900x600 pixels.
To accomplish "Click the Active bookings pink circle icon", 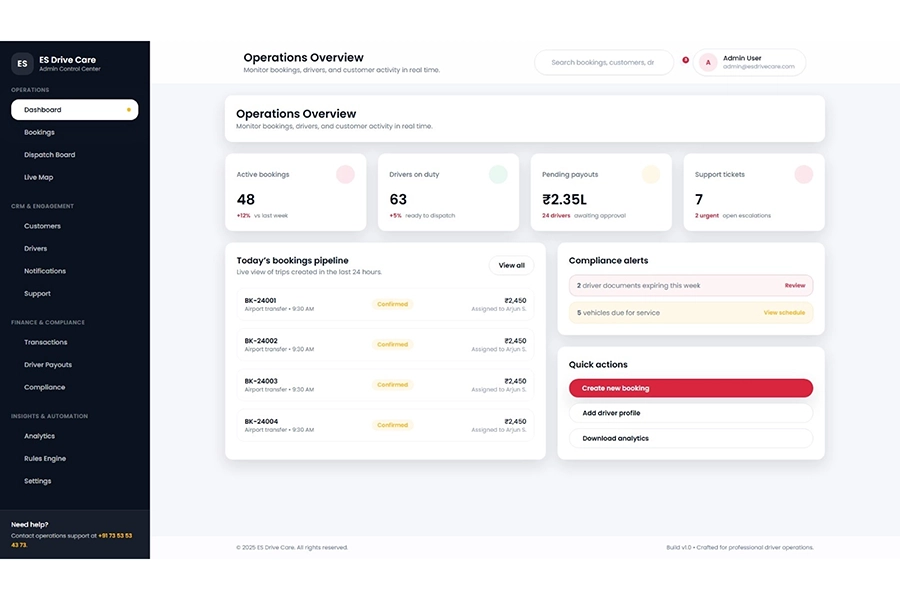I will (345, 174).
